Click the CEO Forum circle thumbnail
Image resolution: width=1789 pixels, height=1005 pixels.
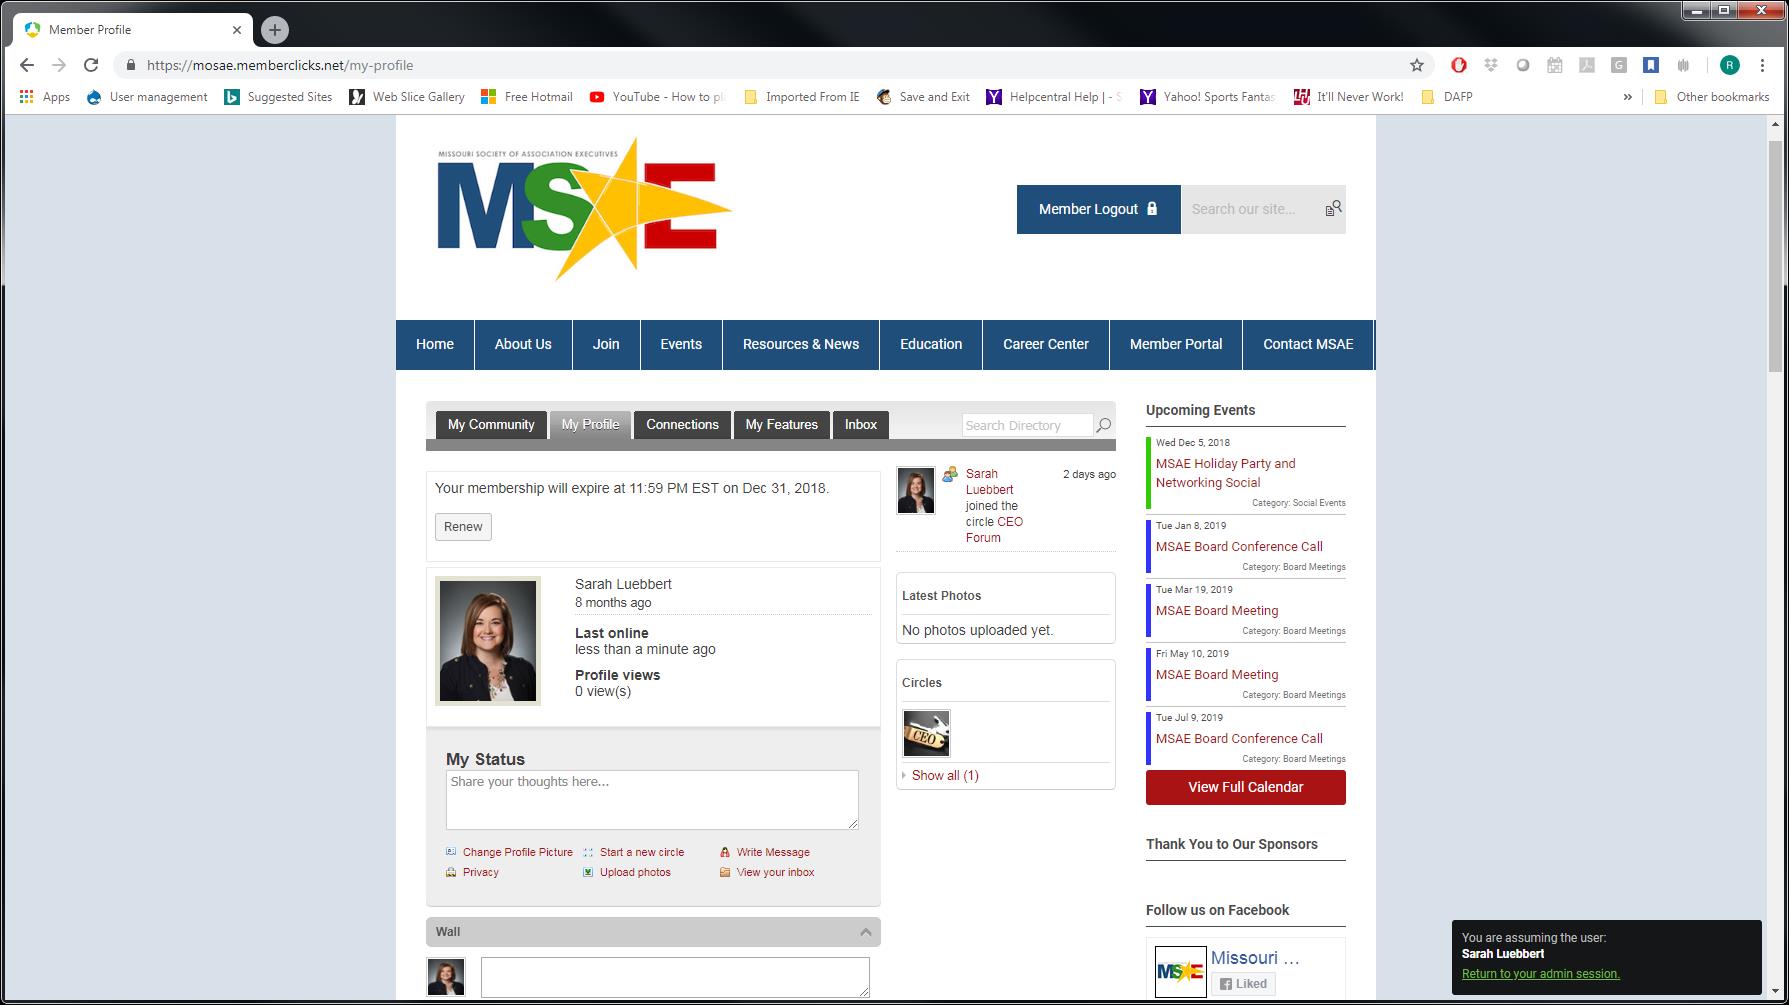click(926, 734)
